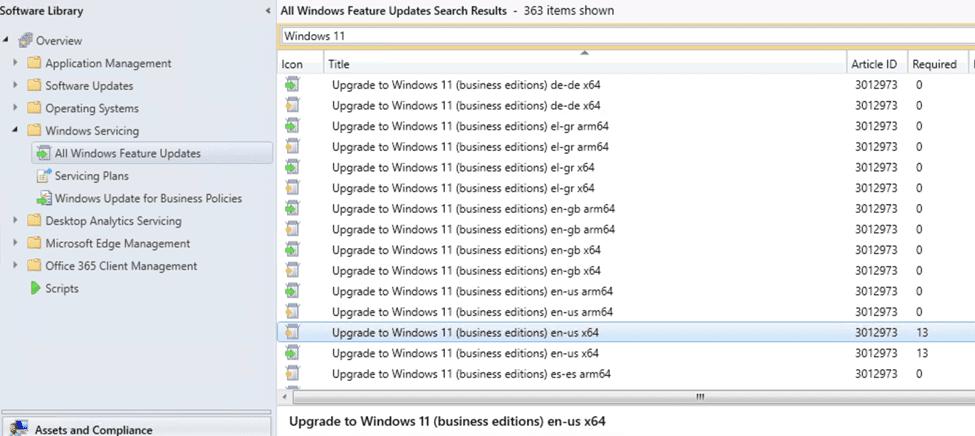This screenshot has width=975, height=436.
Task: Sort results by the Title column header
Action: coord(584,64)
